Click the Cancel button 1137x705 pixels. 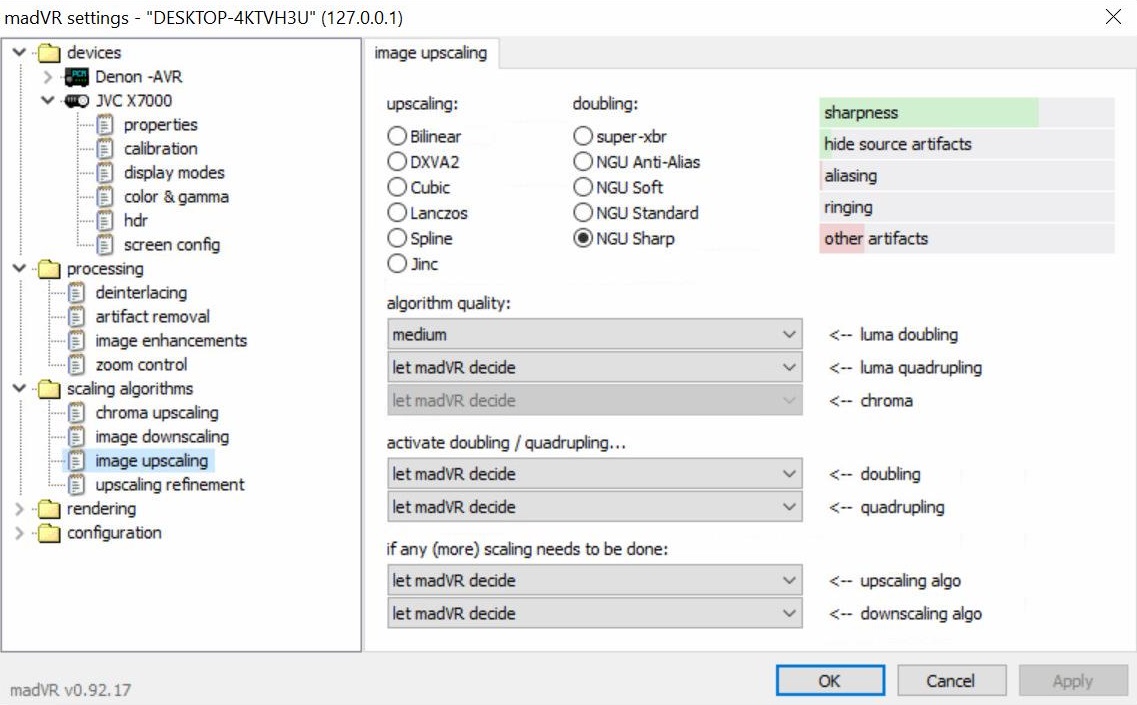[x=951, y=681]
